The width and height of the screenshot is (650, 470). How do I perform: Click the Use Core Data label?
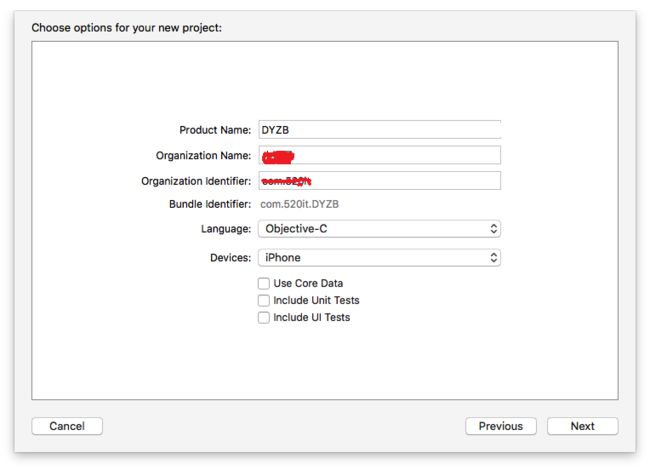pos(308,283)
